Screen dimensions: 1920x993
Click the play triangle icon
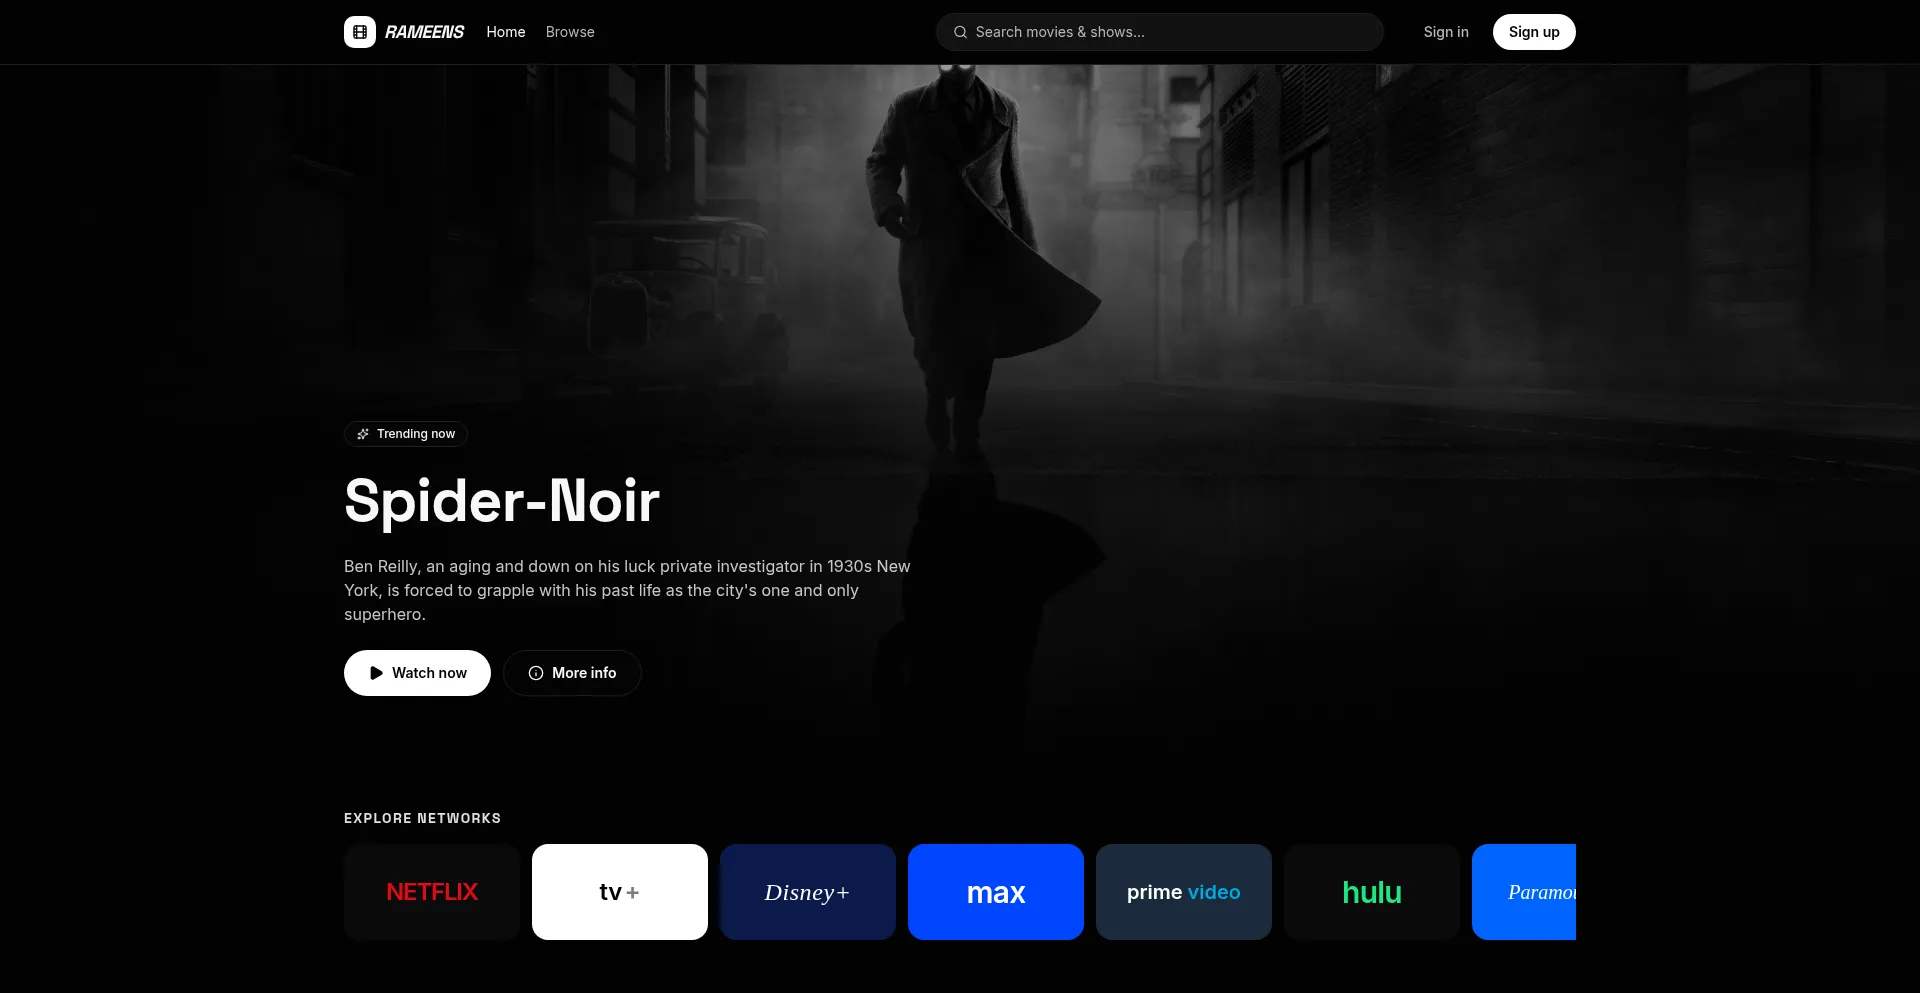(x=376, y=673)
